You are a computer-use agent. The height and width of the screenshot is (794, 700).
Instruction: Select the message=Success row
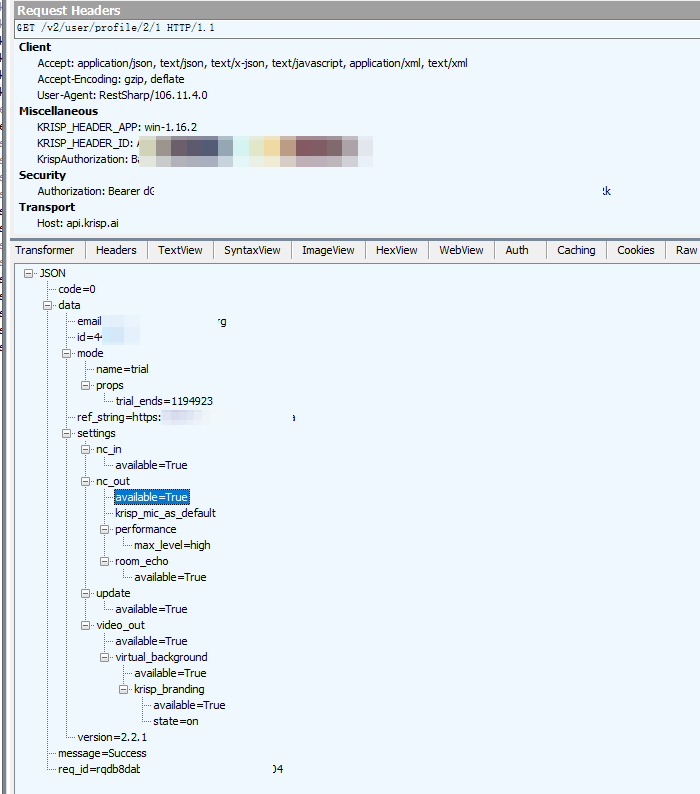pyautogui.click(x=102, y=753)
